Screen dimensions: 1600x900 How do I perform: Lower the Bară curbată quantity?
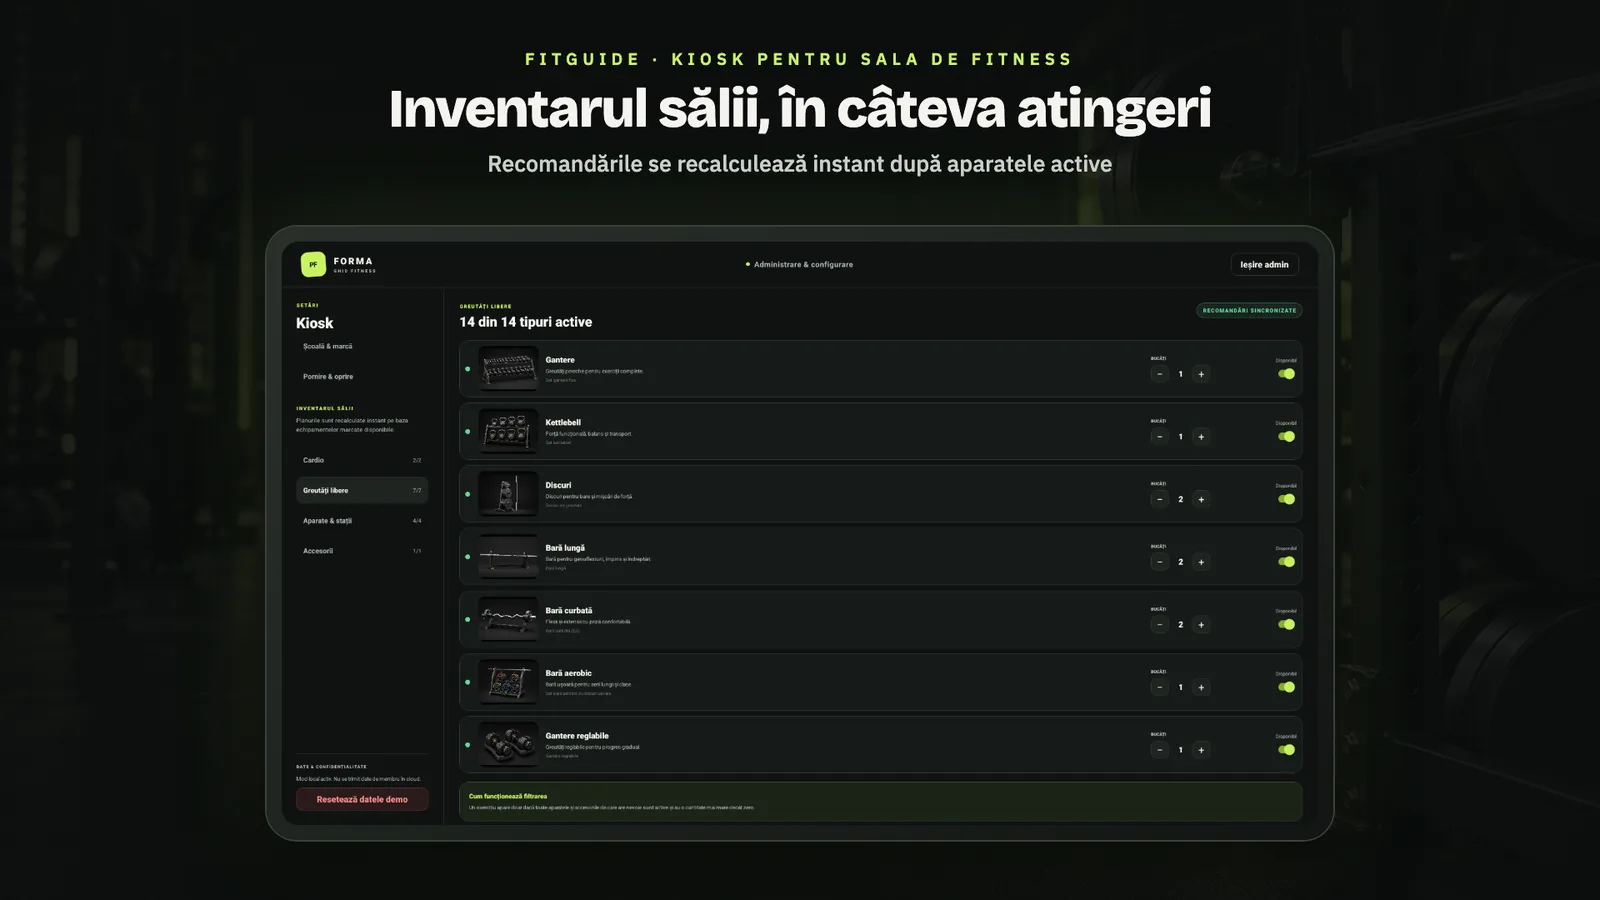click(1159, 625)
